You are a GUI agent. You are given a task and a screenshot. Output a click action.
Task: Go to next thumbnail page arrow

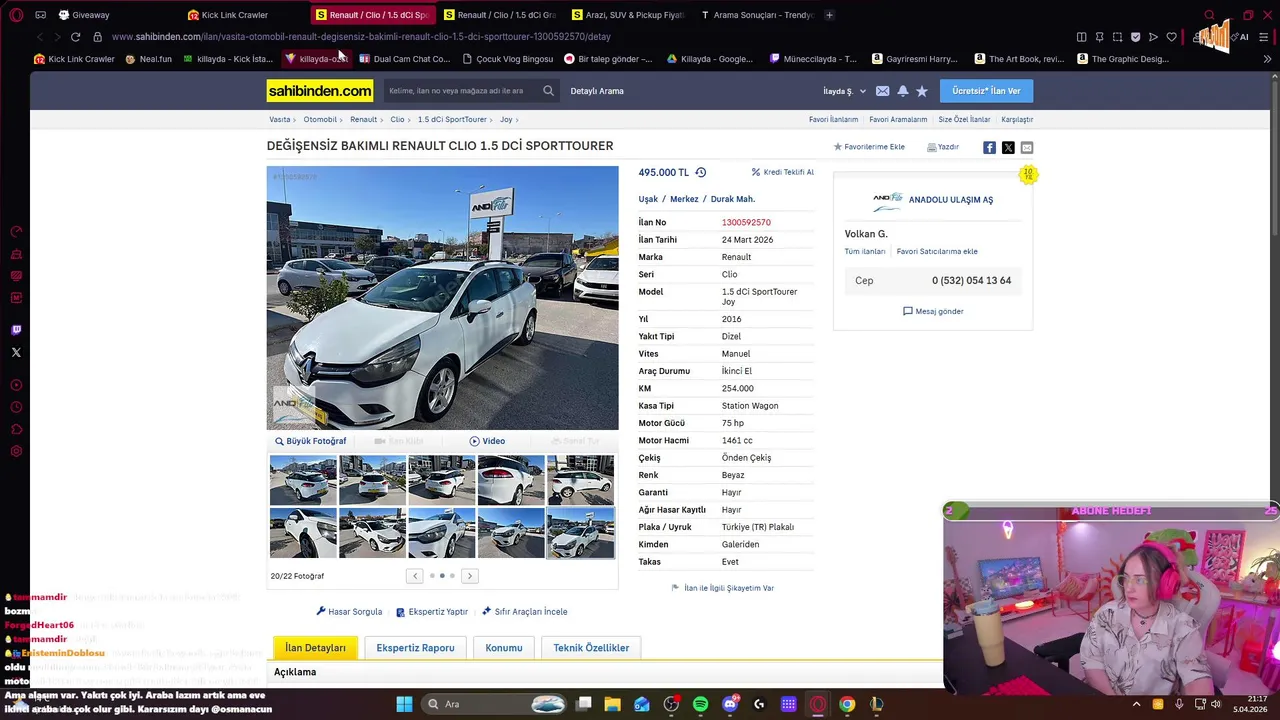tap(469, 576)
